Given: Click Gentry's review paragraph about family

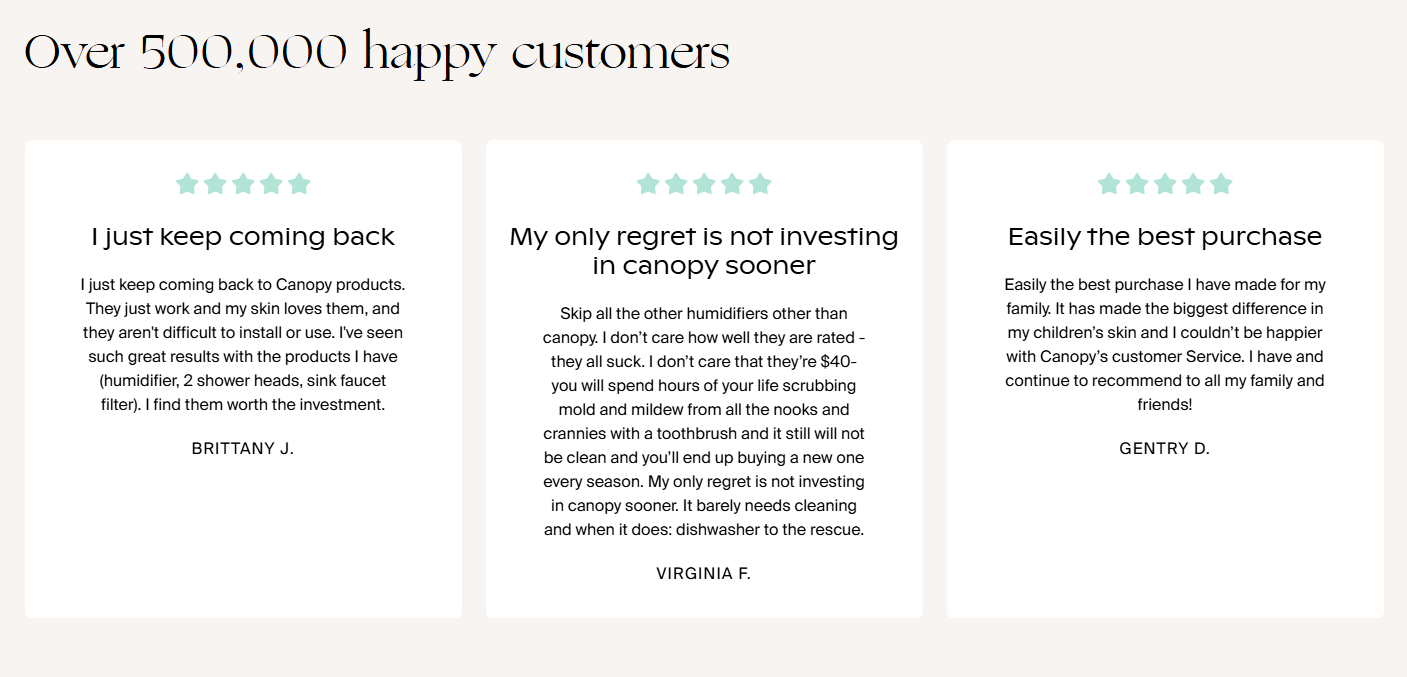Looking at the screenshot, I should [x=1165, y=345].
